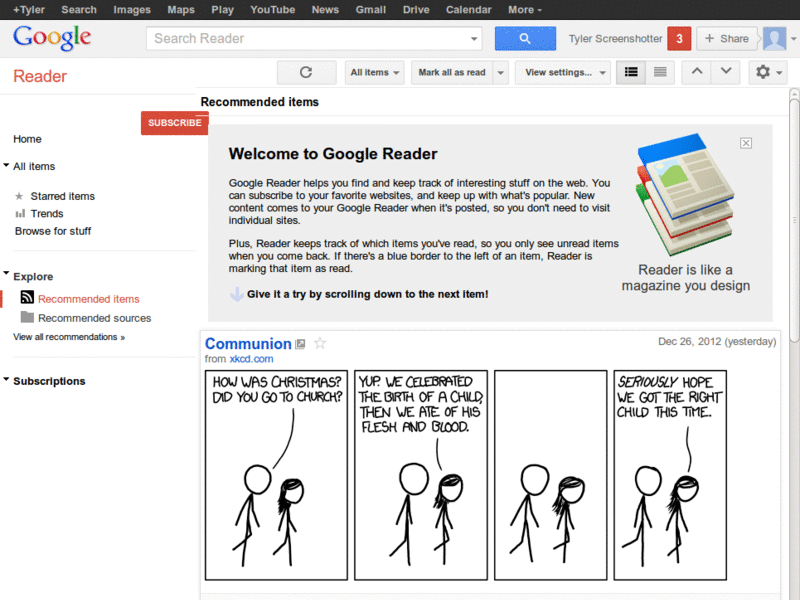
Task: Refresh the feed with the reload icon
Action: tap(306, 72)
